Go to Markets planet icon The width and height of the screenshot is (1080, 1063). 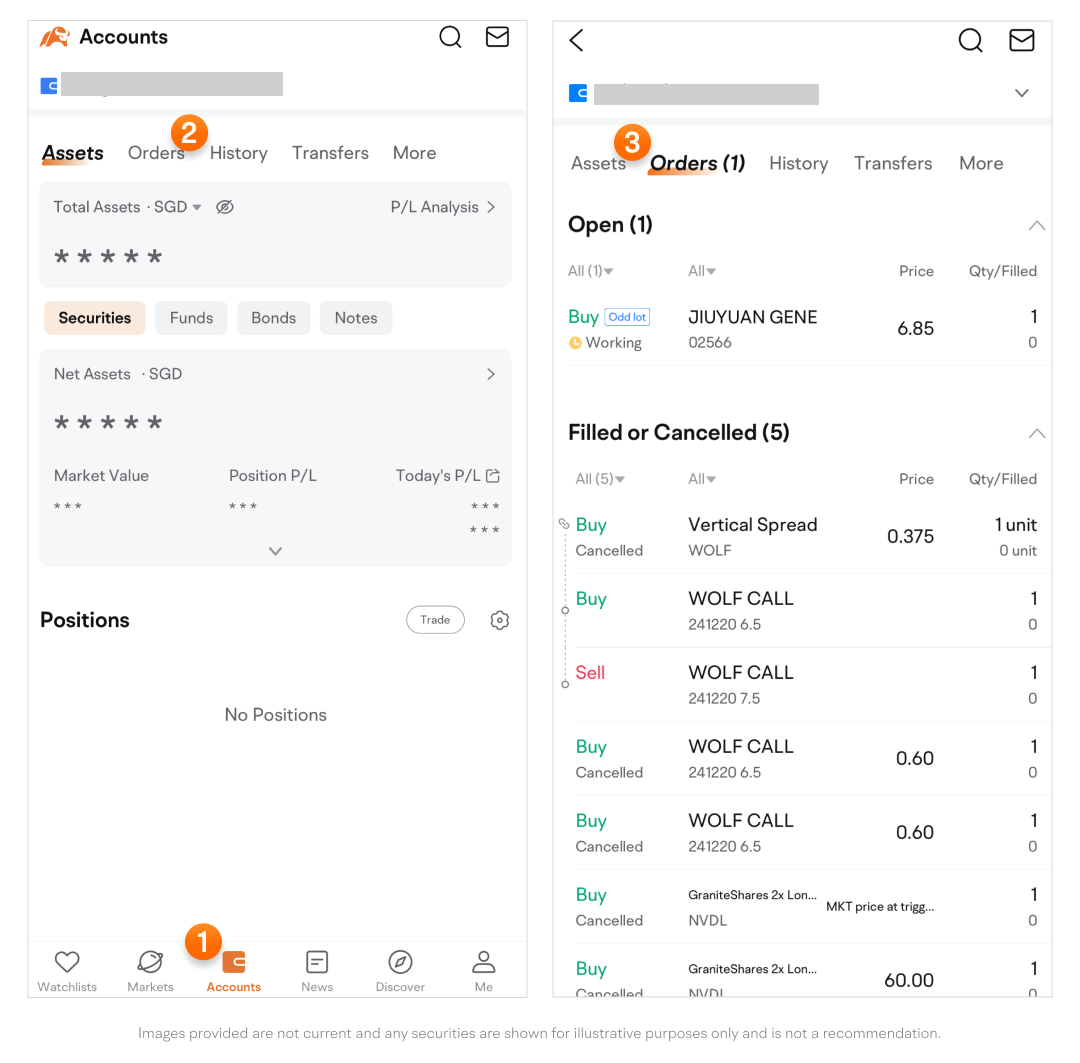150,963
